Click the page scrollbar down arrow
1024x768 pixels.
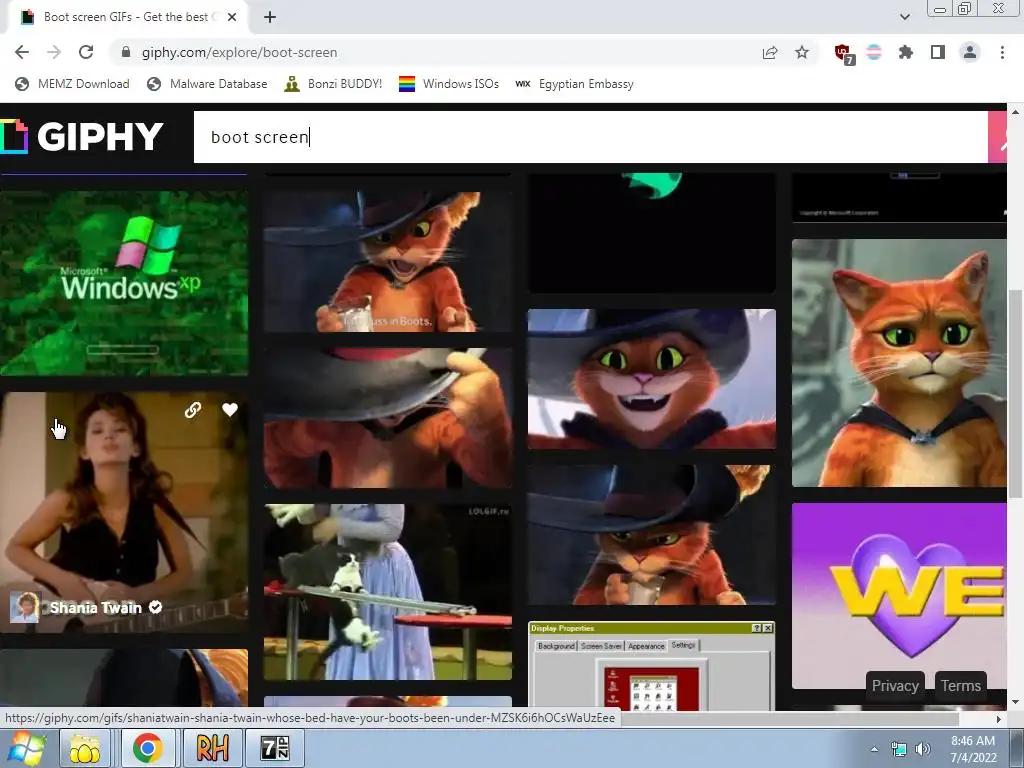click(1016, 703)
